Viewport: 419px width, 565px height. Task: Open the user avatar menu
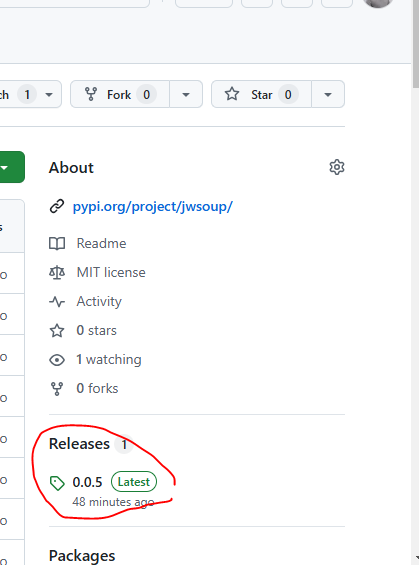[x=378, y=2]
